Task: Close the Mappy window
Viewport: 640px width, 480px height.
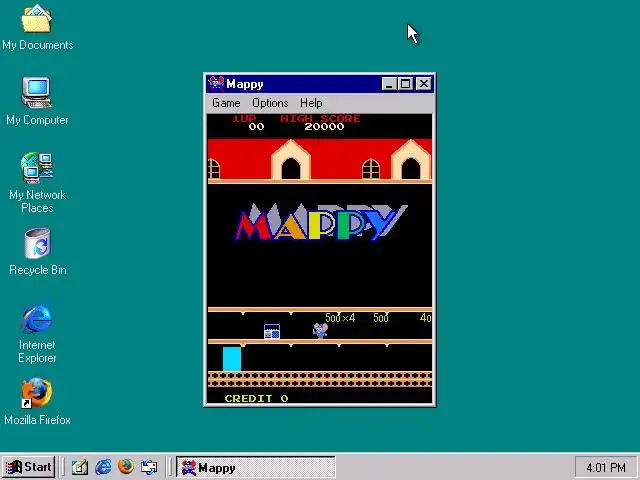Action: pos(424,84)
